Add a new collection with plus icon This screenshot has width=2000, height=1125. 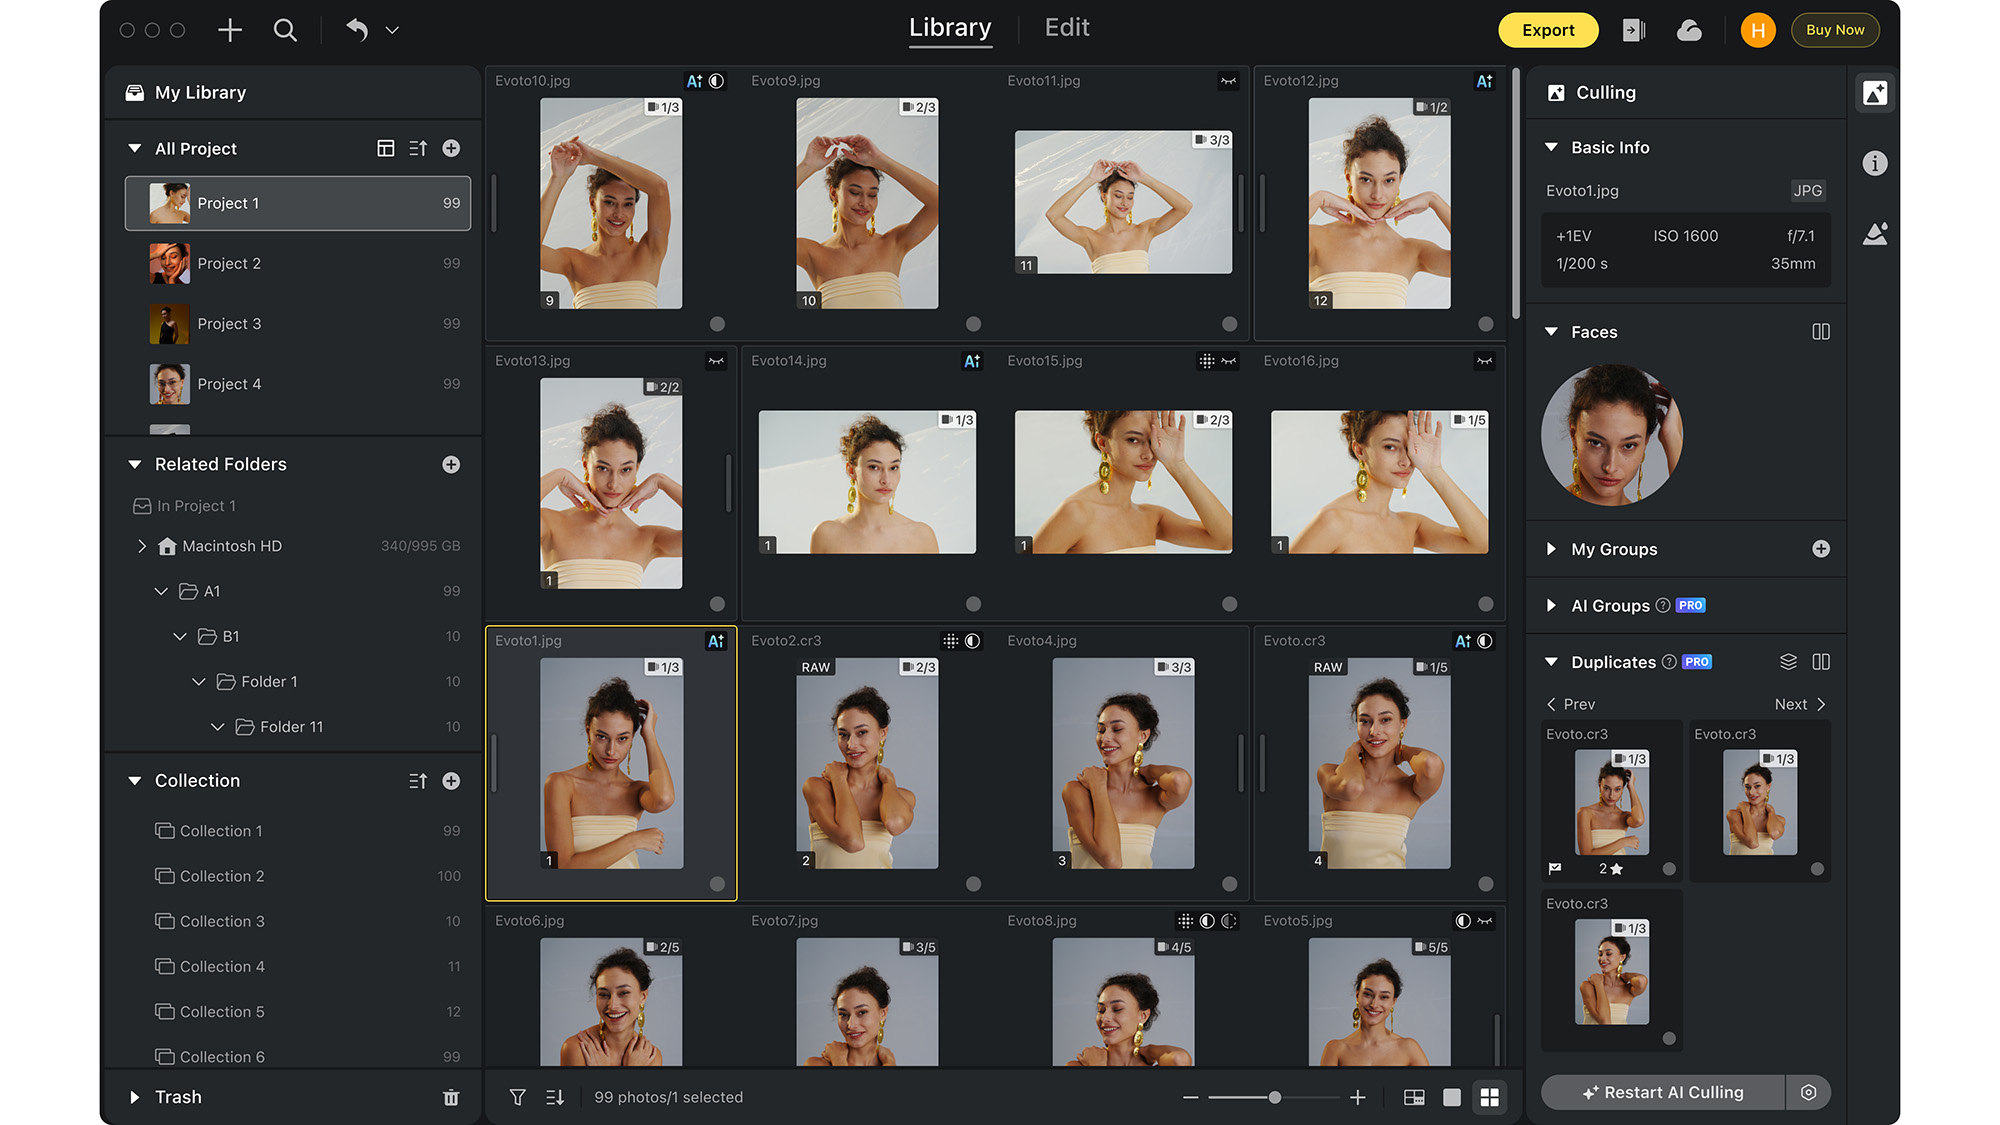coord(451,781)
